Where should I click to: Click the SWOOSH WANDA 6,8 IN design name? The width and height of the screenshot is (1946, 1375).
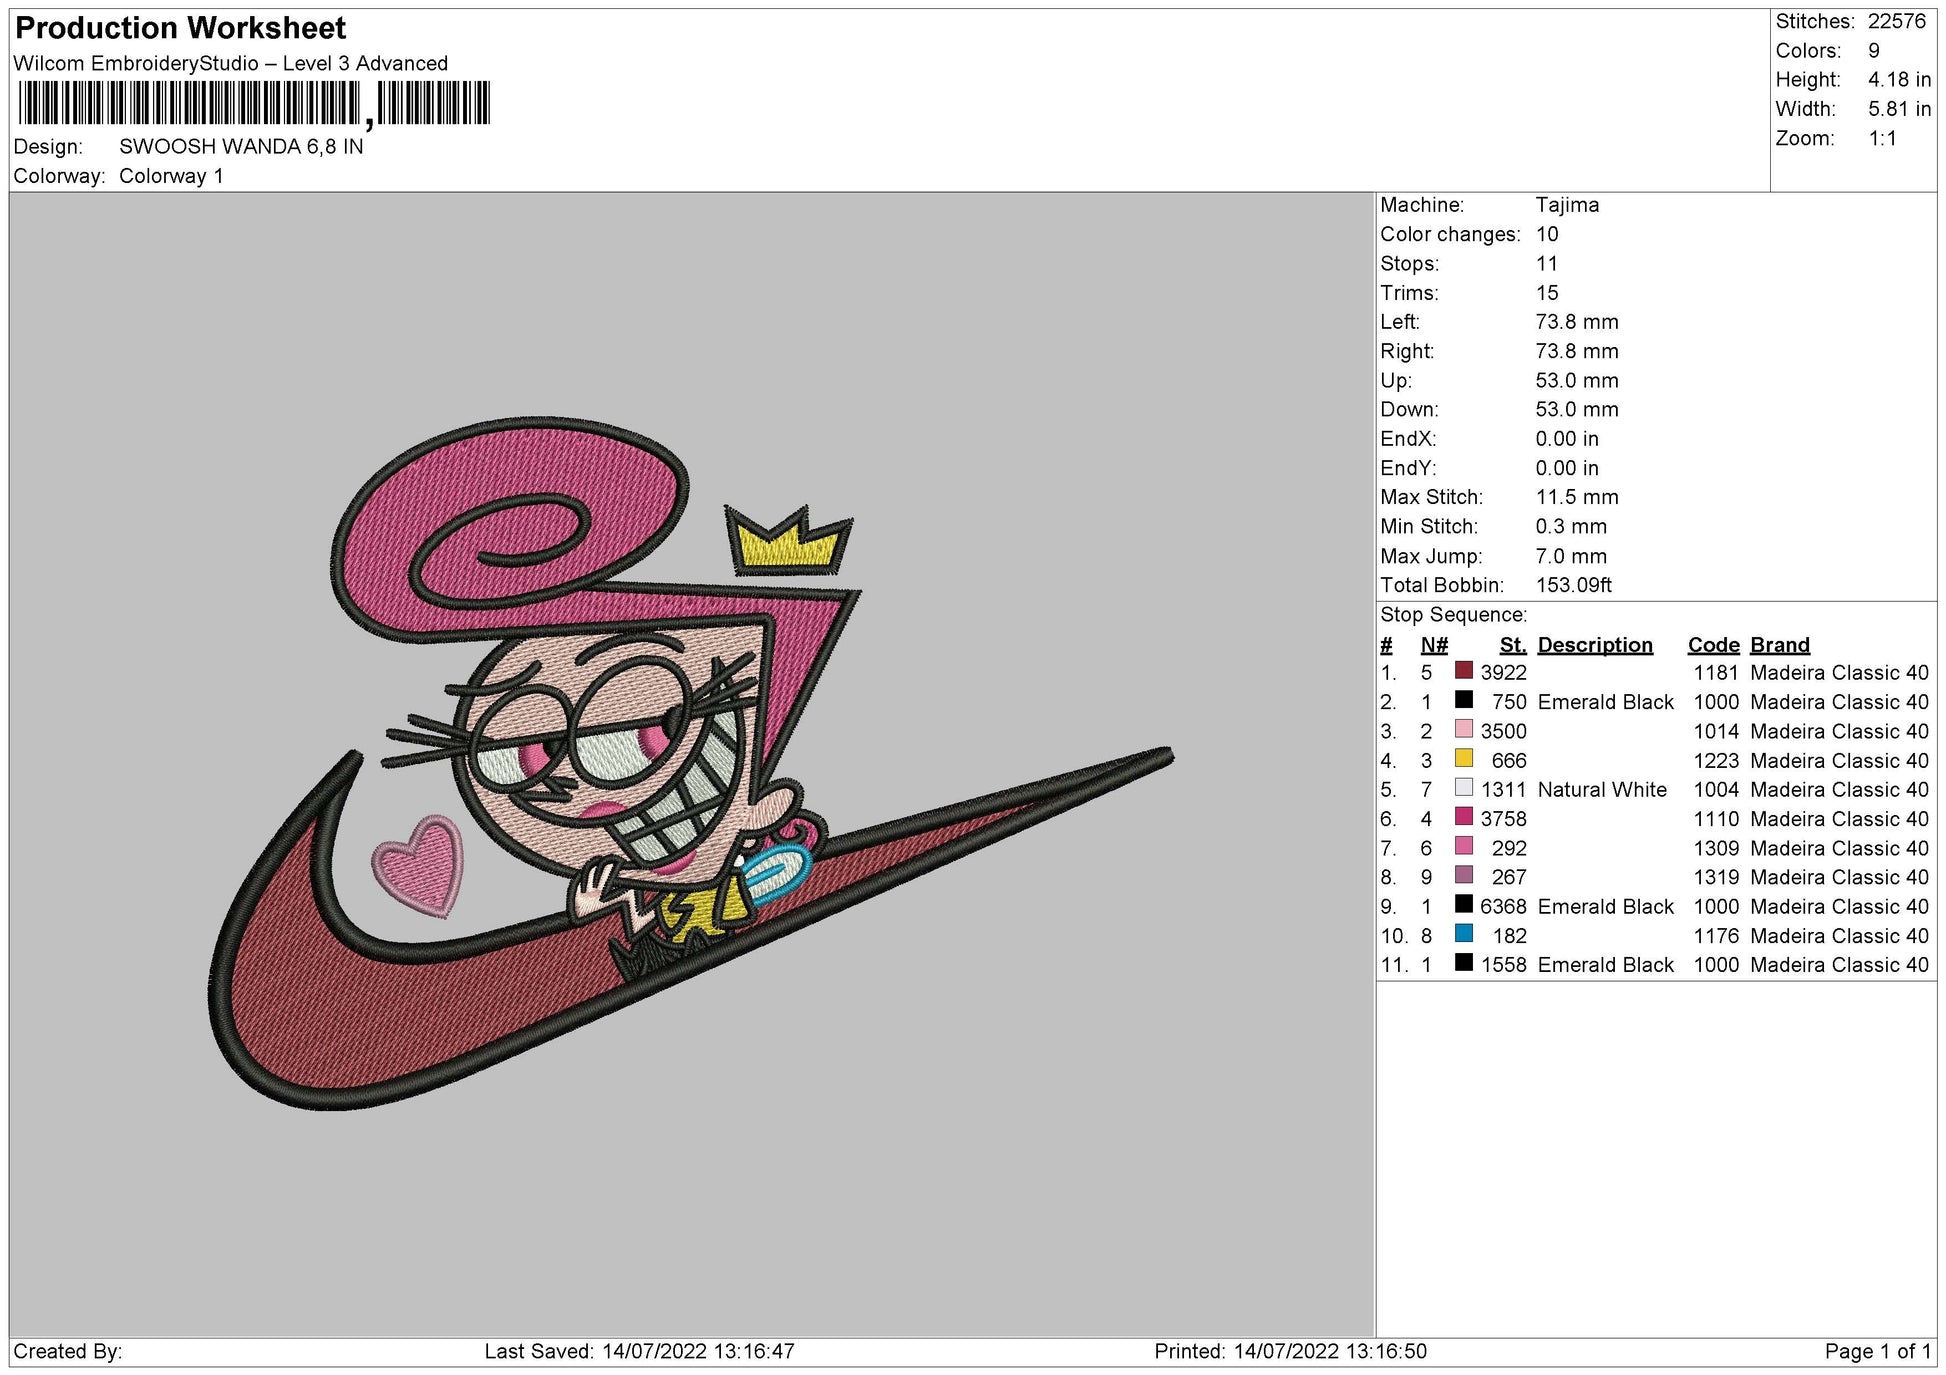click(x=241, y=147)
